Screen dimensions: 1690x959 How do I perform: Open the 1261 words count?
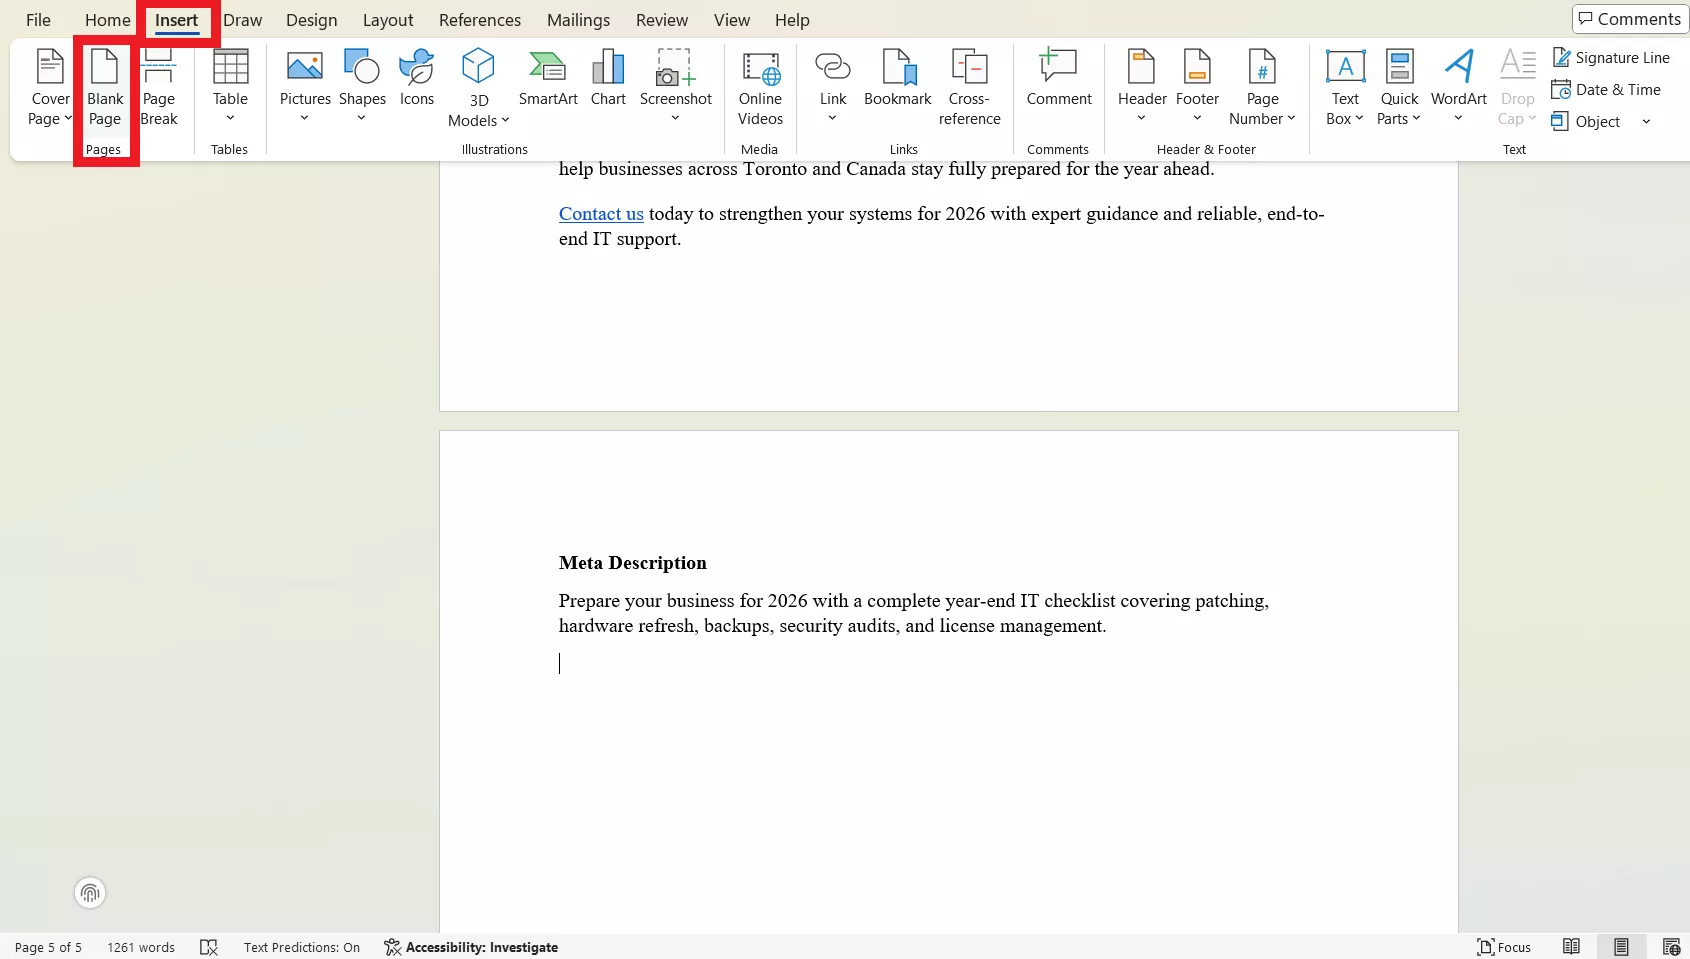click(141, 947)
